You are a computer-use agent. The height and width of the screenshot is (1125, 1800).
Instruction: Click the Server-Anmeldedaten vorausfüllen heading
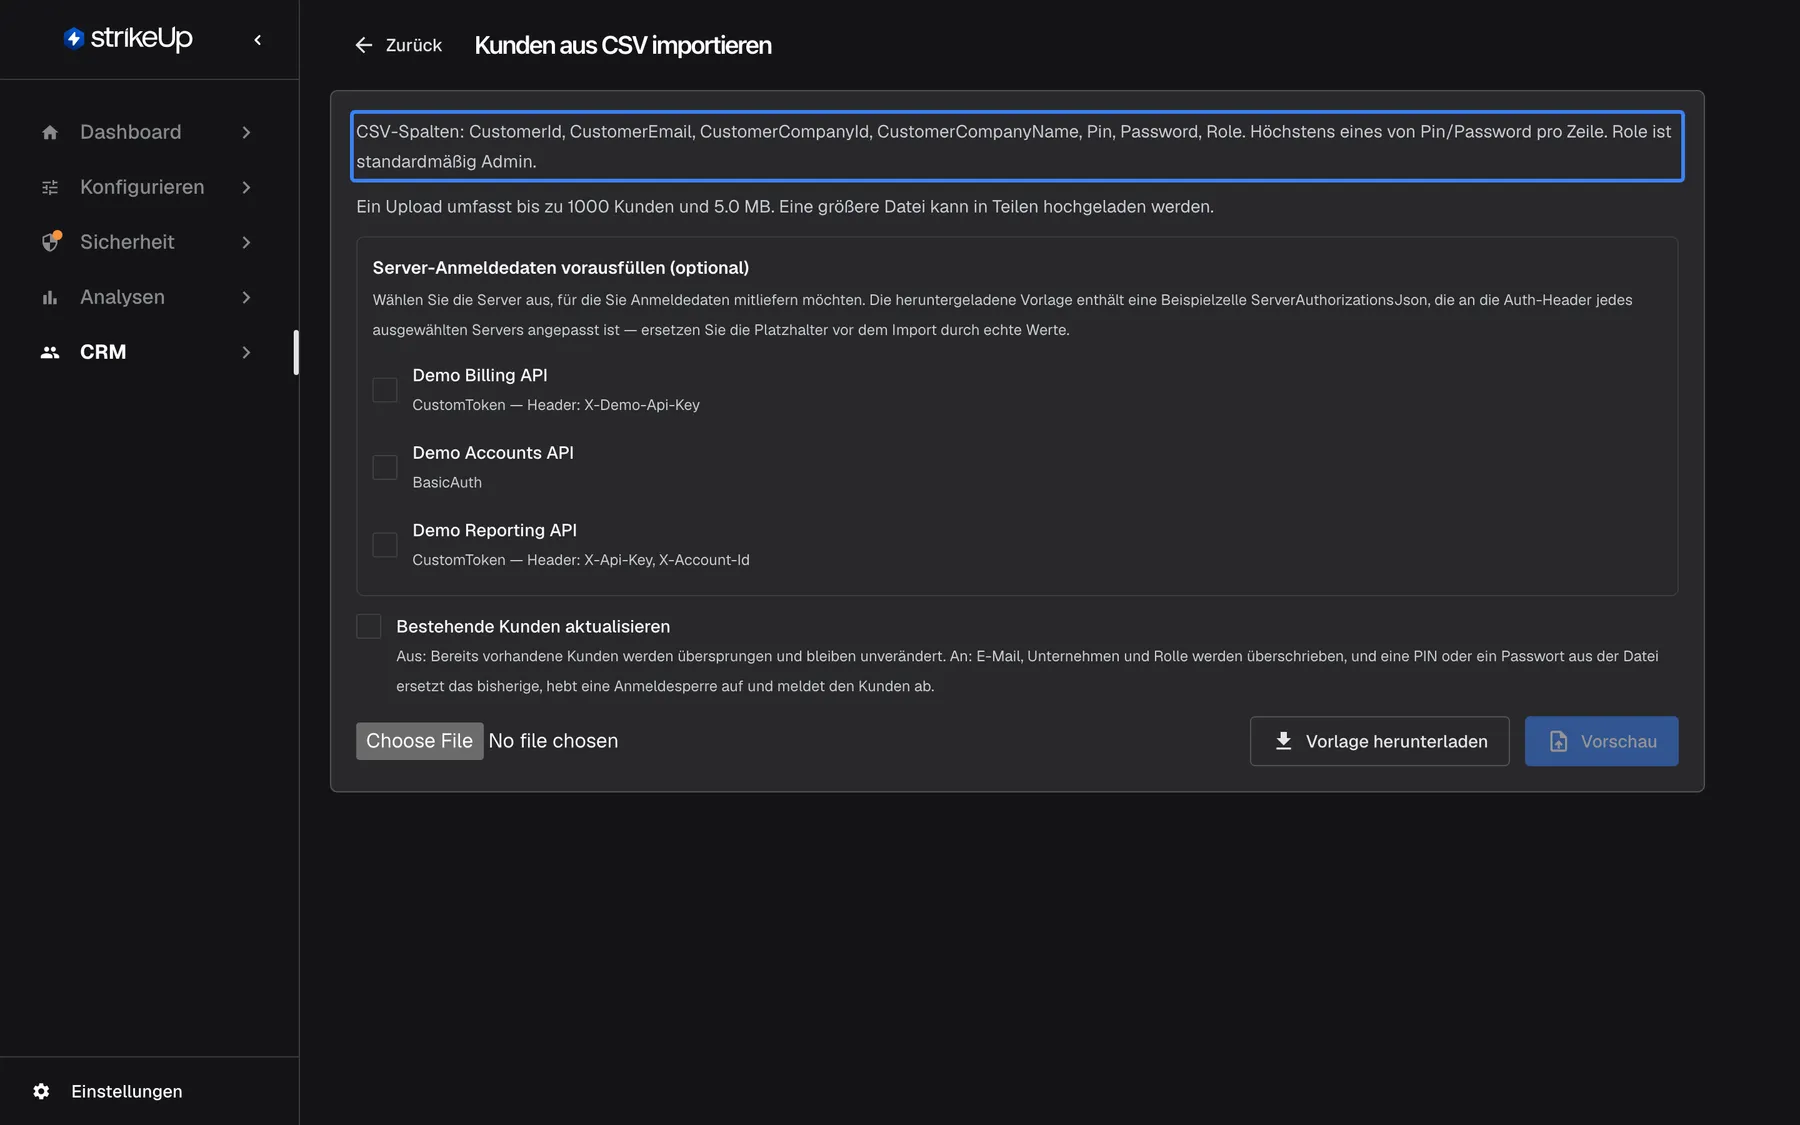click(561, 267)
